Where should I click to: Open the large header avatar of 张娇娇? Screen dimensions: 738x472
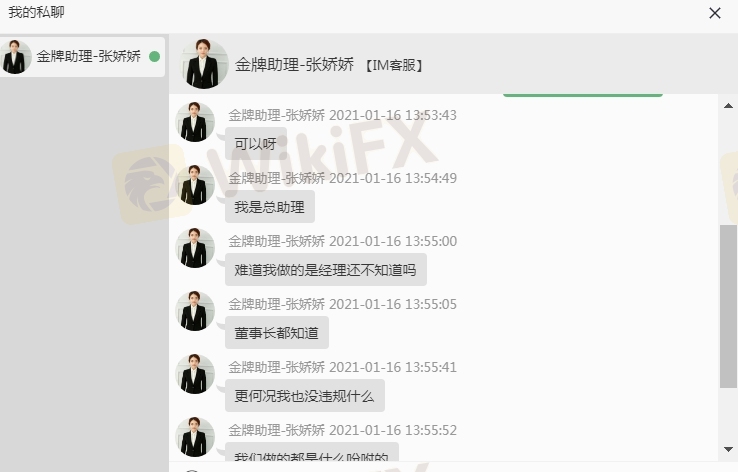(204, 64)
